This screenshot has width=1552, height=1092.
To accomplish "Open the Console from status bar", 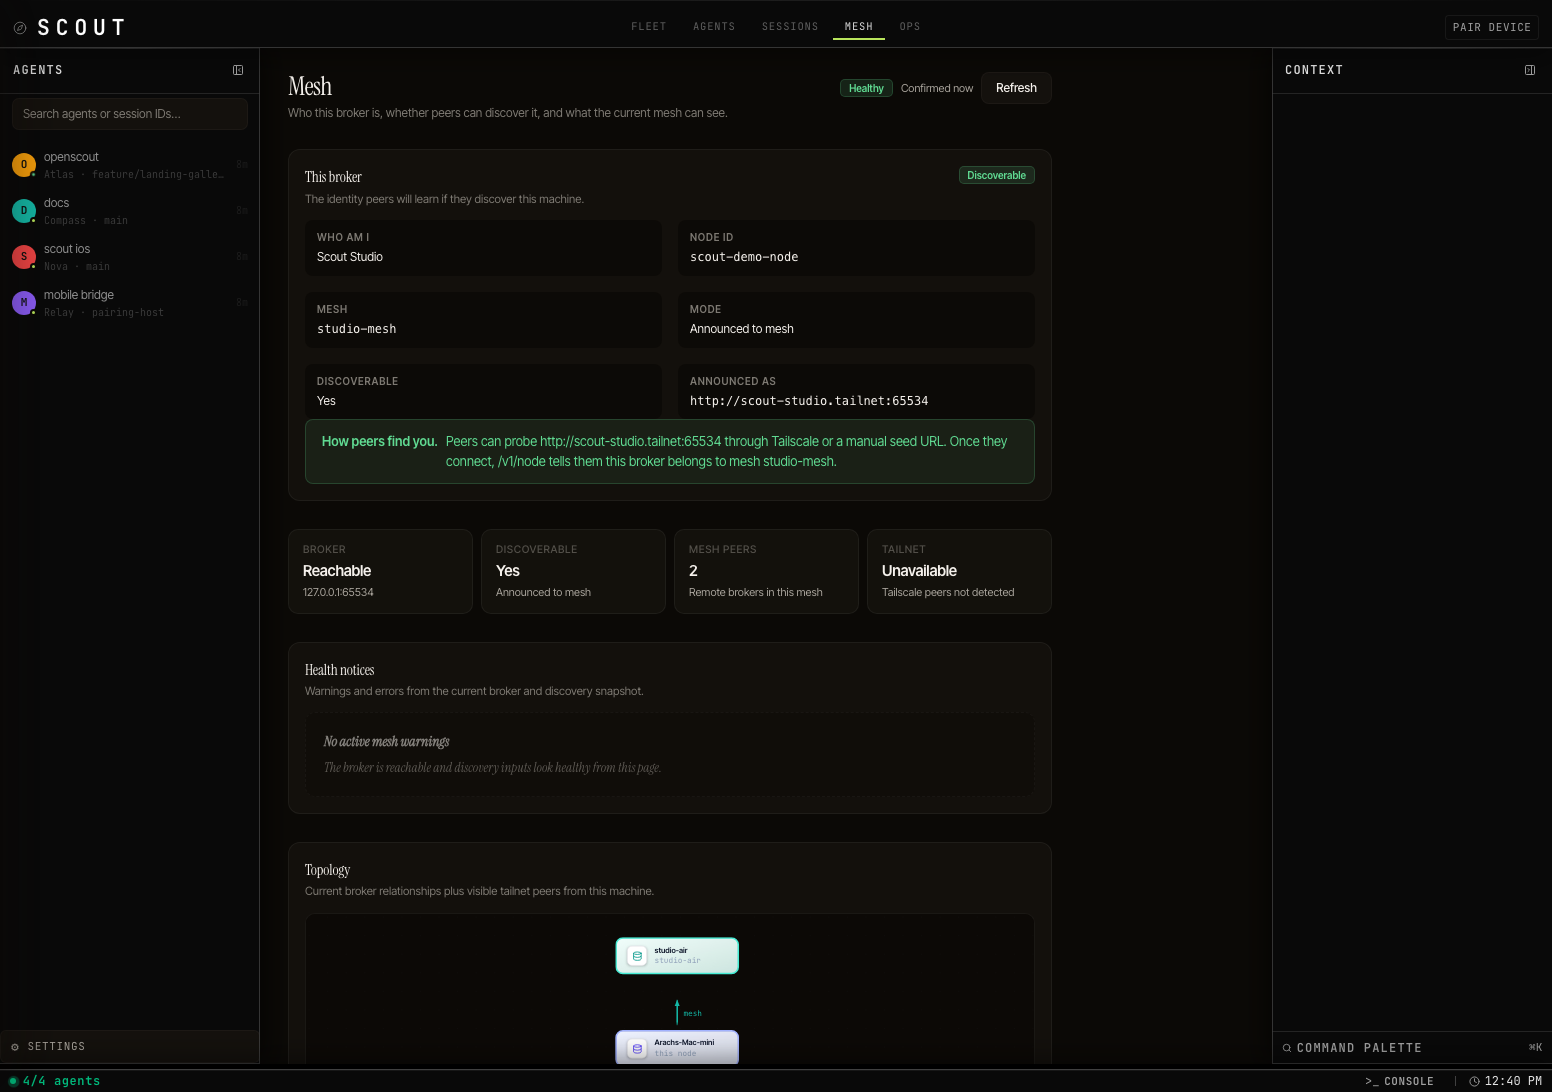I will tap(1399, 1081).
